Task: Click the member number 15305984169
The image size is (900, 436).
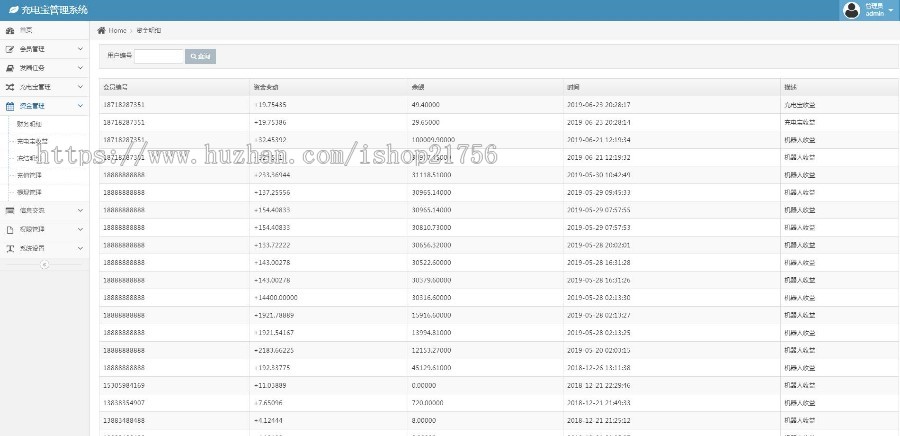Action: (x=124, y=386)
